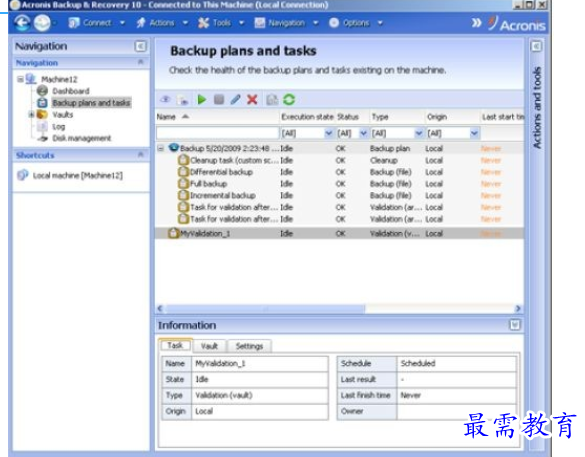Image resolution: width=585 pixels, height=457 pixels.
Task: Switch to the Vault tab
Action: 209,346
